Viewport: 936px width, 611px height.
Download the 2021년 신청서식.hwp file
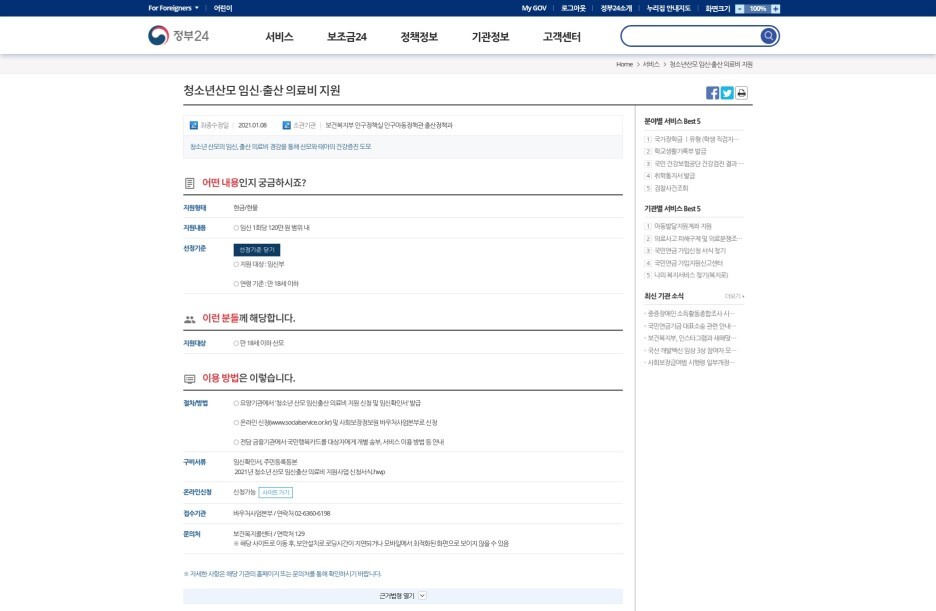pos(310,472)
